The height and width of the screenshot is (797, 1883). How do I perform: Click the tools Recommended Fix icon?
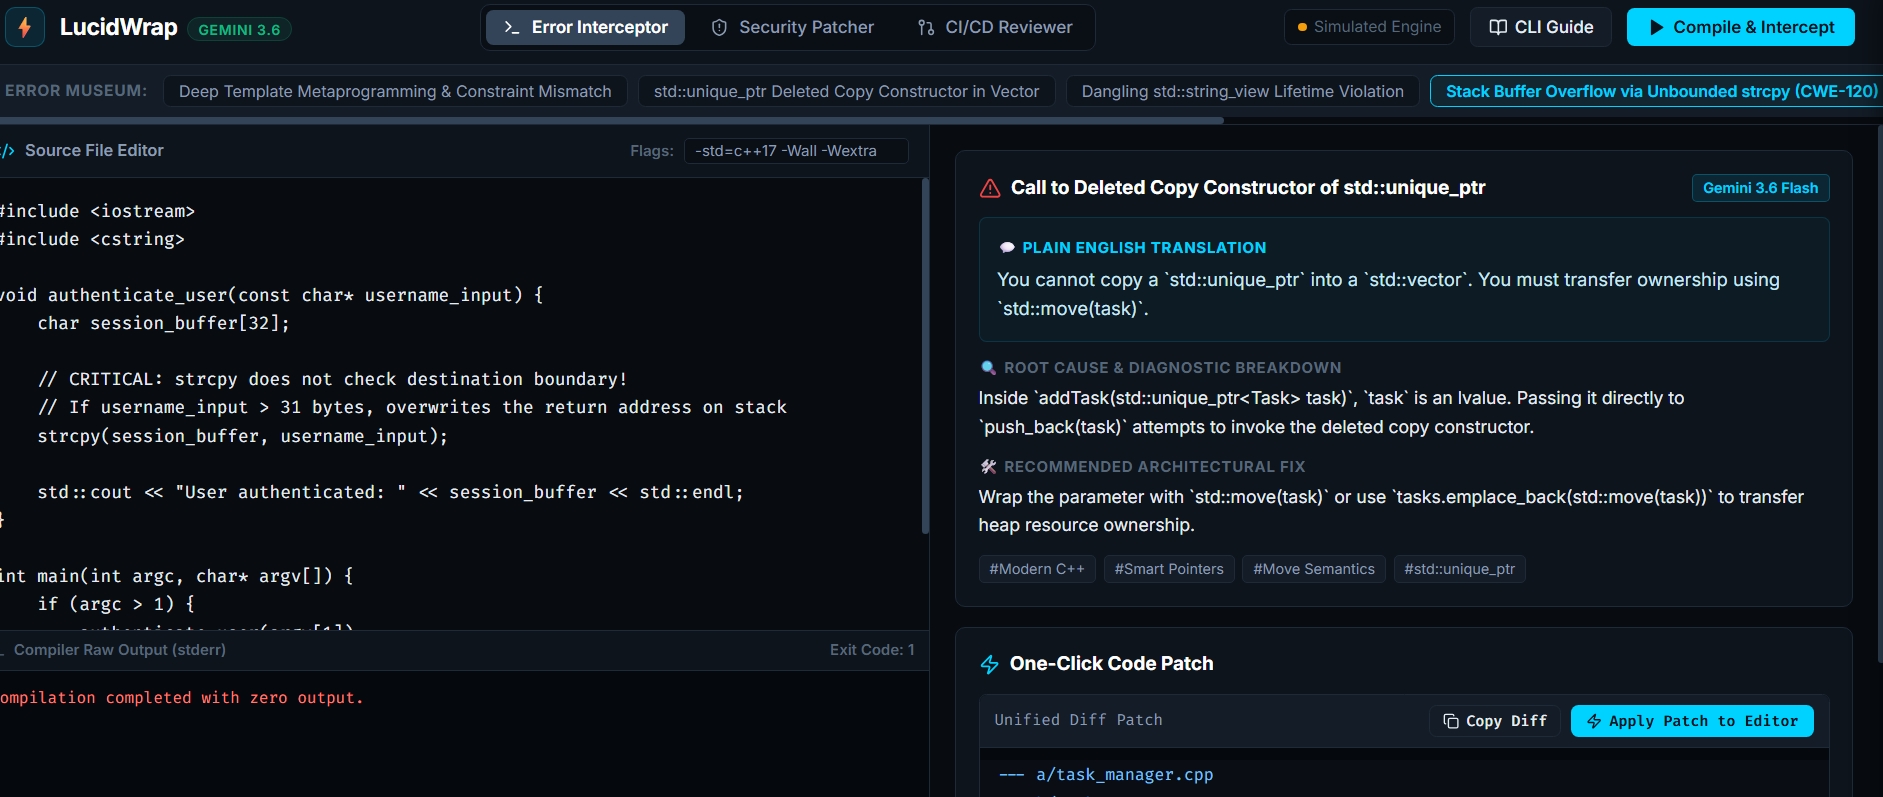(988, 467)
